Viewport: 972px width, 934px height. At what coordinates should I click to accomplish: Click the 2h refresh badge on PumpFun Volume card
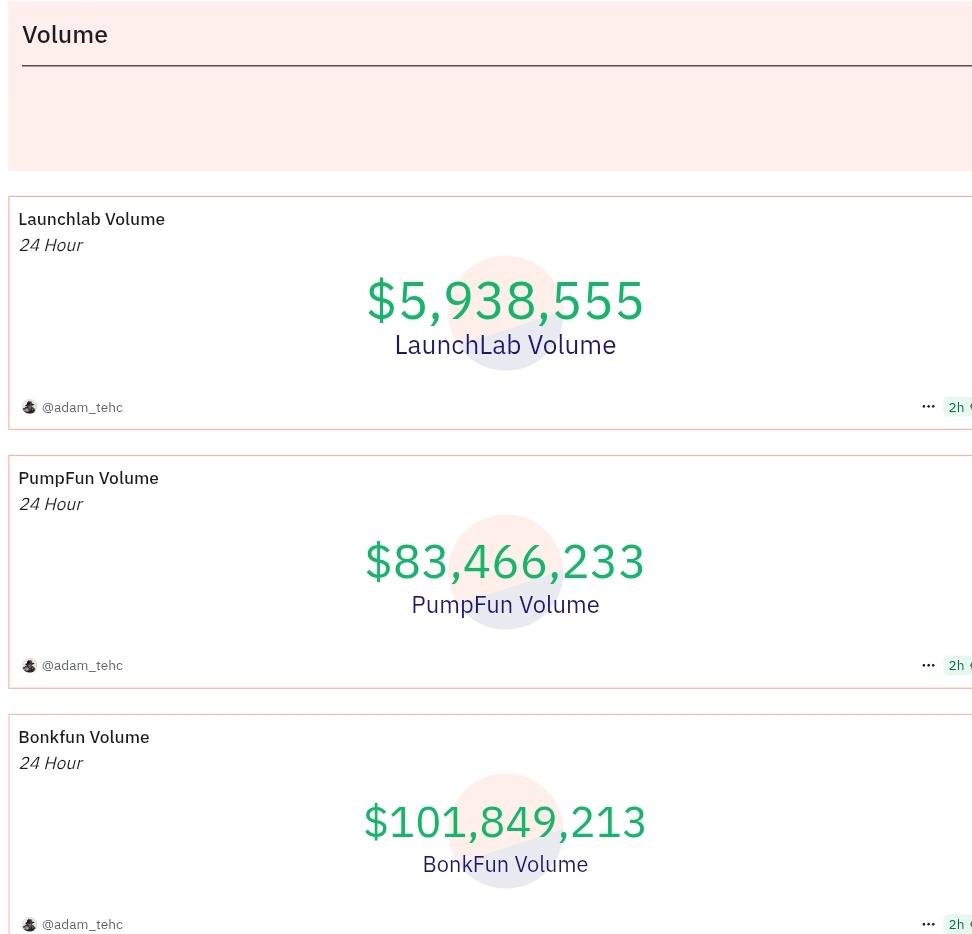click(958, 666)
